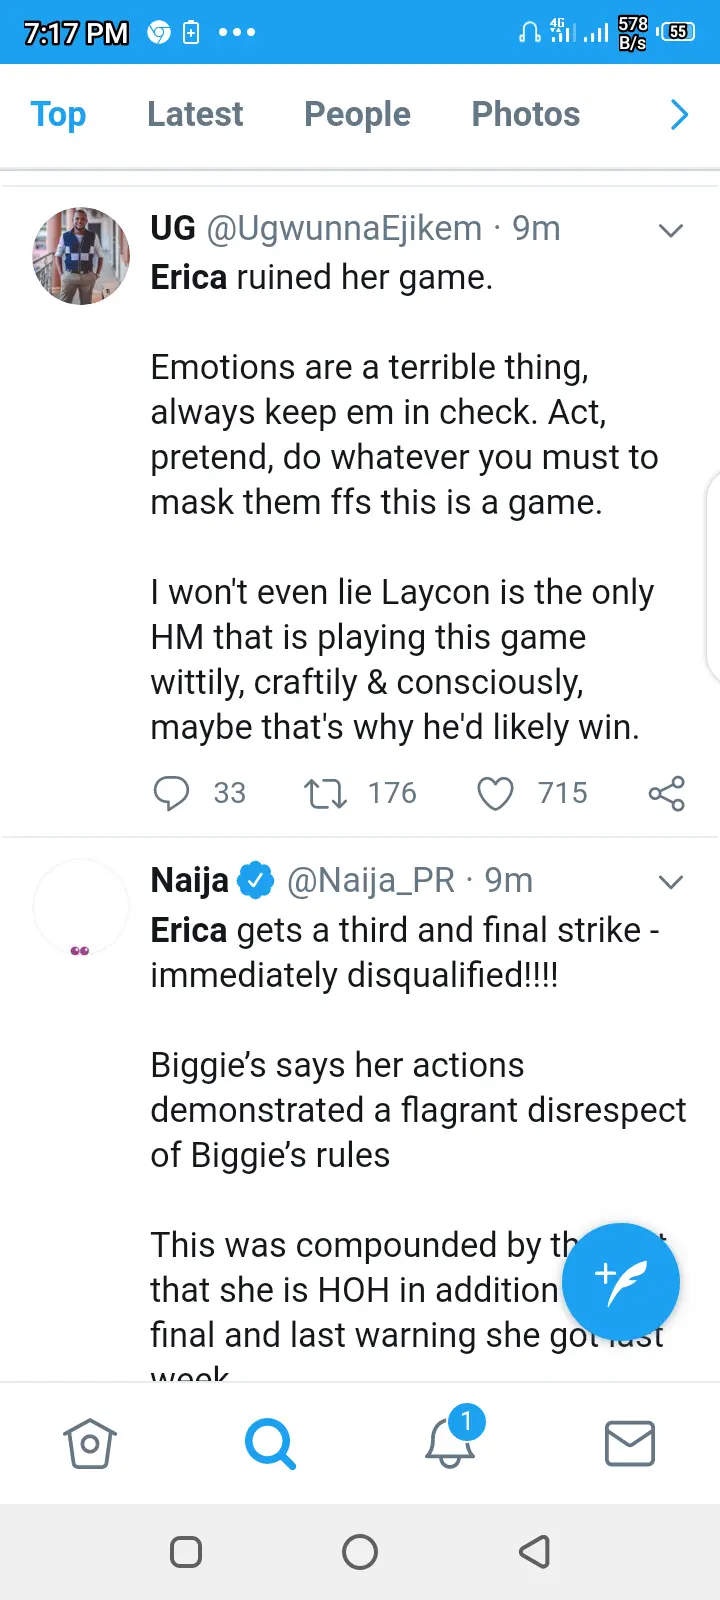Screen dimensions: 720x1600
Task: Switch to the People tab
Action: coord(357,114)
